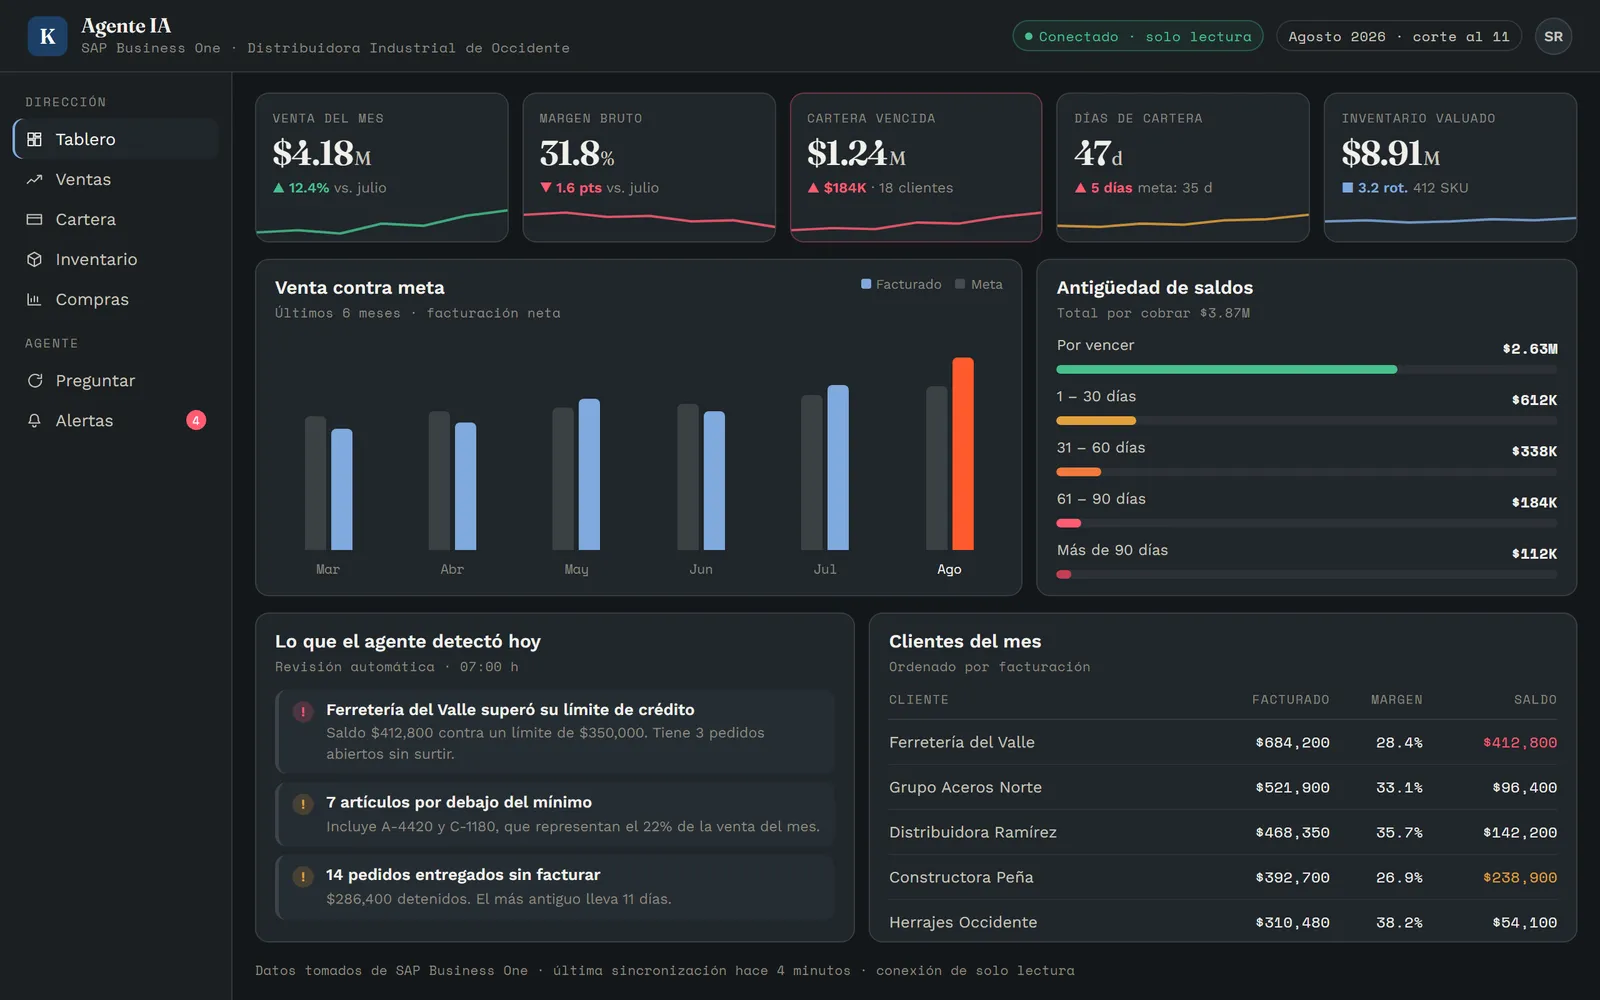Click the orange Ago facturado bar
Image resolution: width=1600 pixels, height=1000 pixels.
click(x=962, y=454)
